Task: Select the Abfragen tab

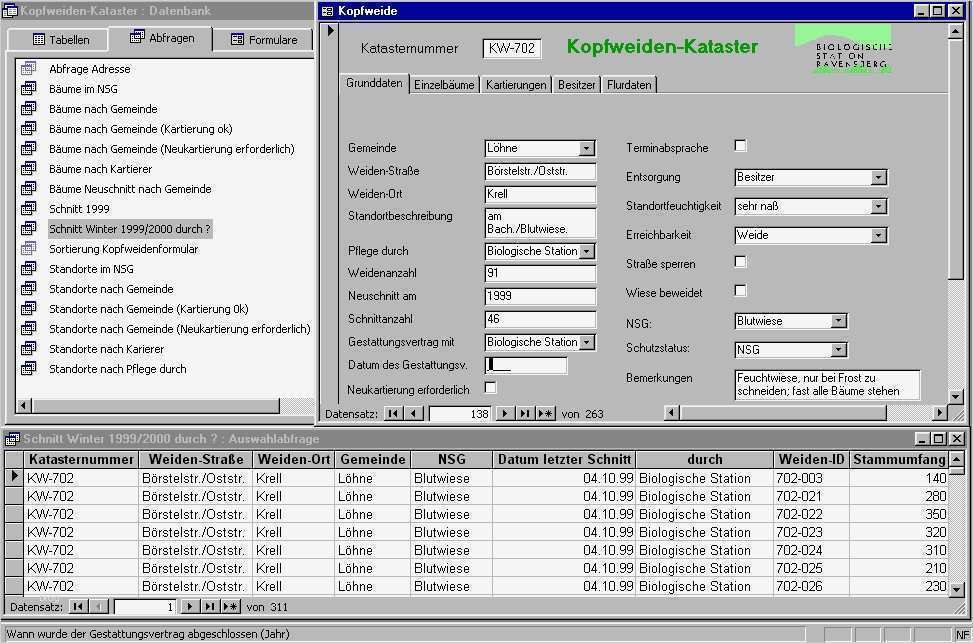Action: (161, 38)
